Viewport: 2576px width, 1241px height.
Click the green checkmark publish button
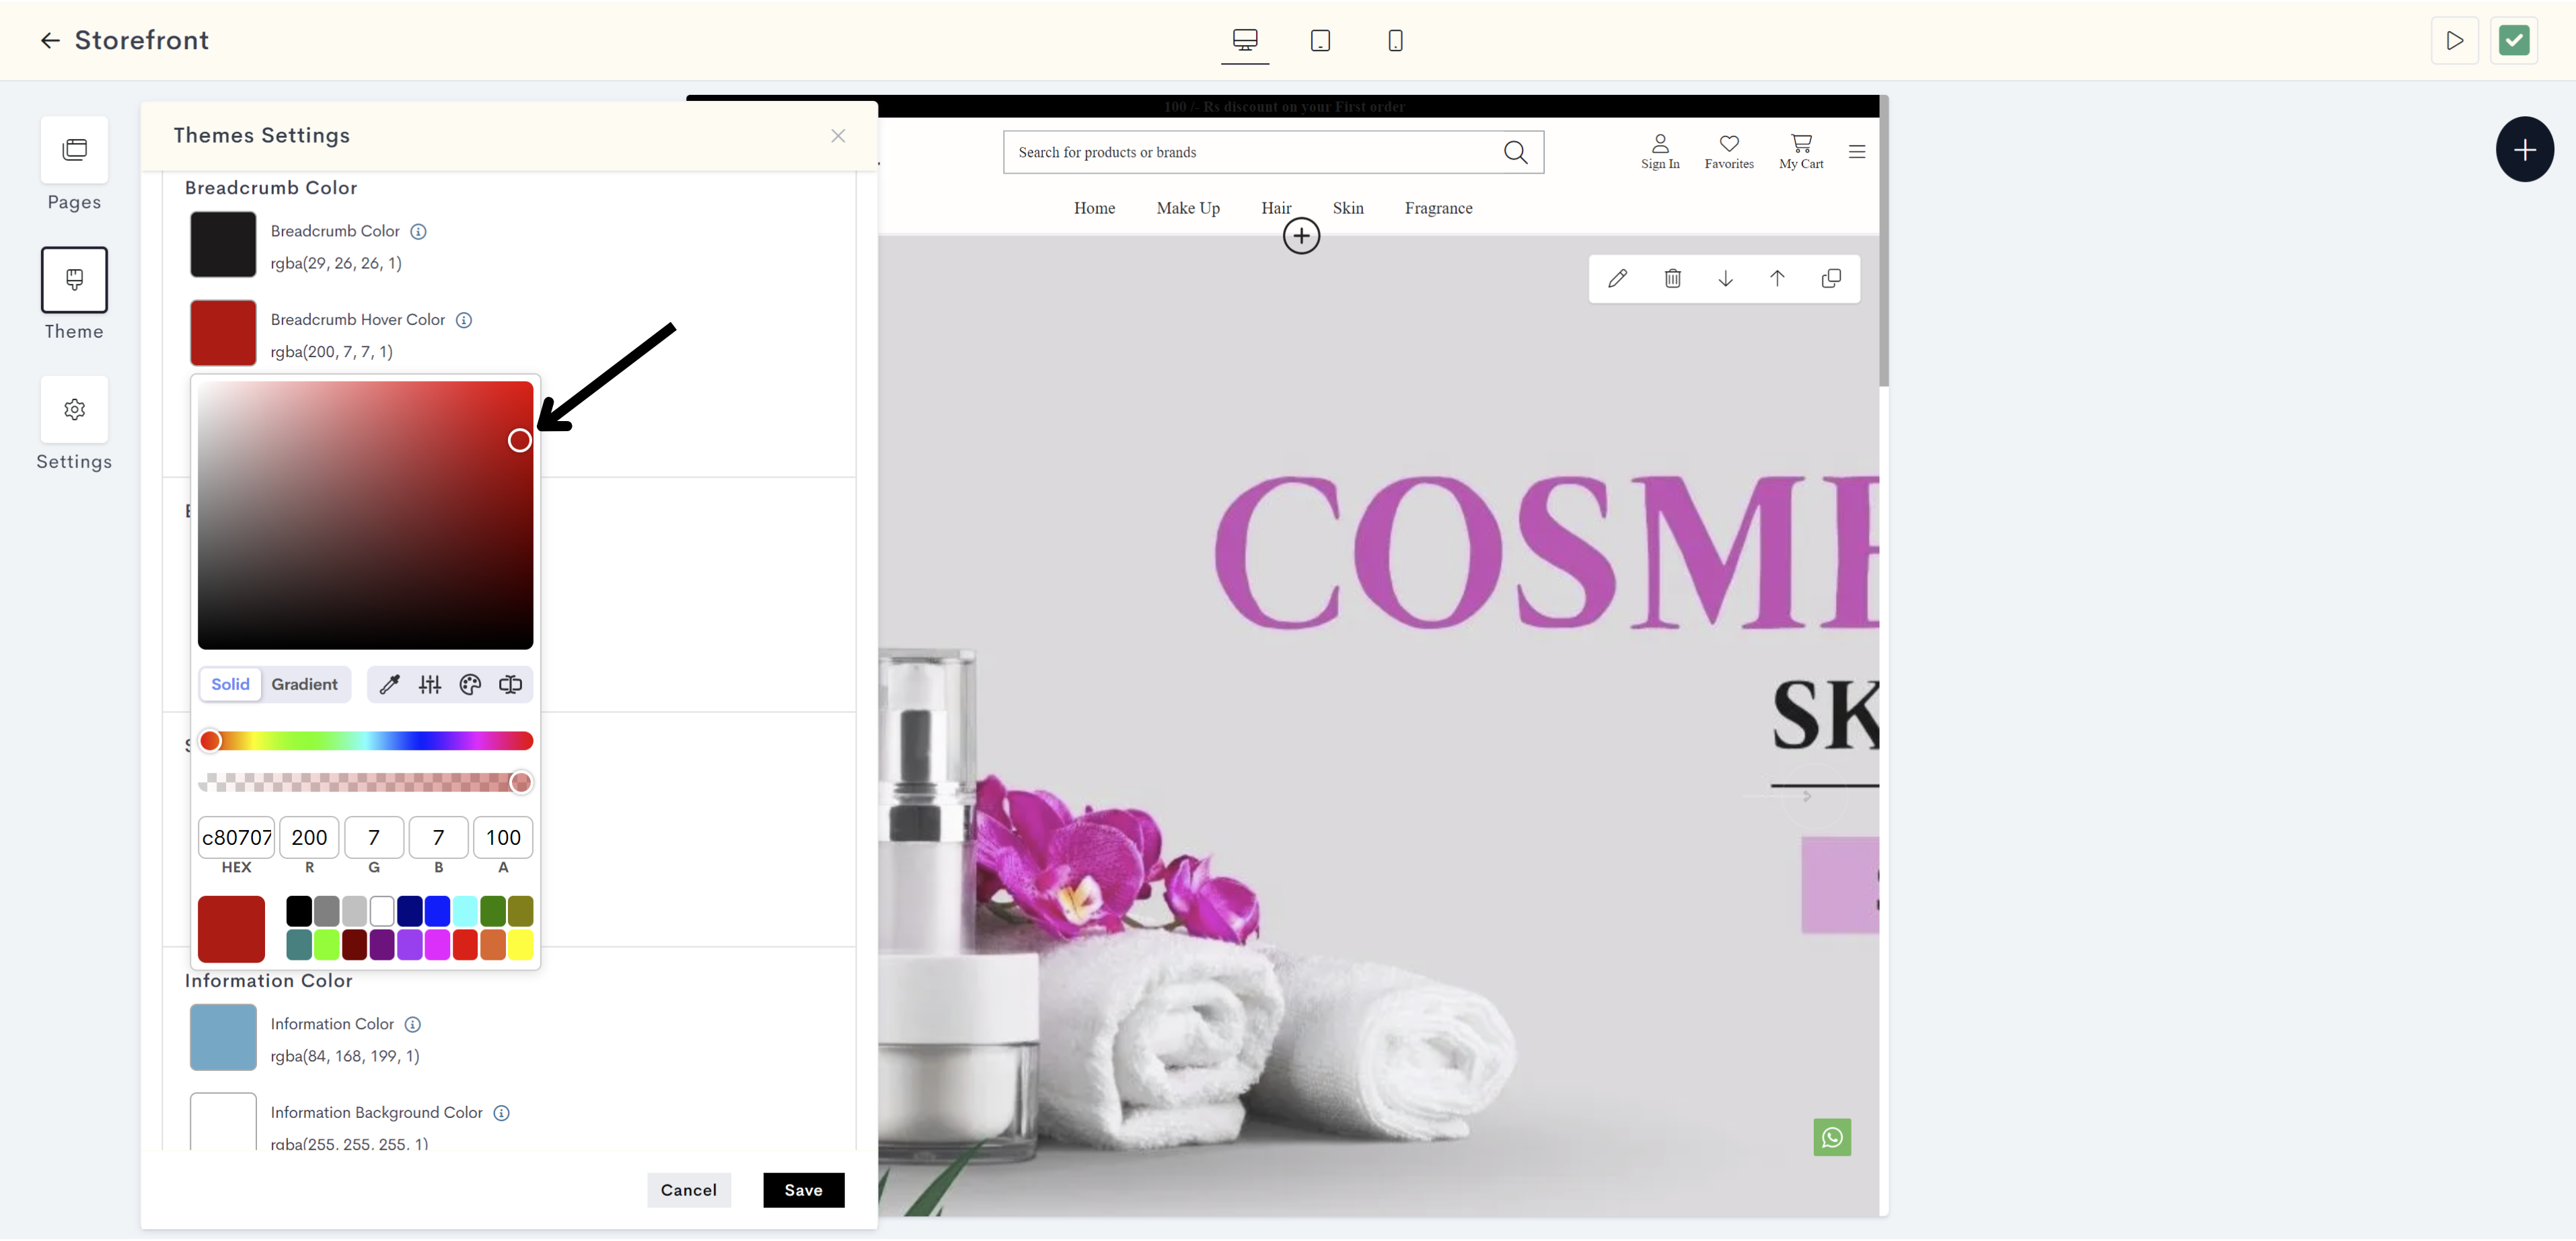click(x=2513, y=40)
